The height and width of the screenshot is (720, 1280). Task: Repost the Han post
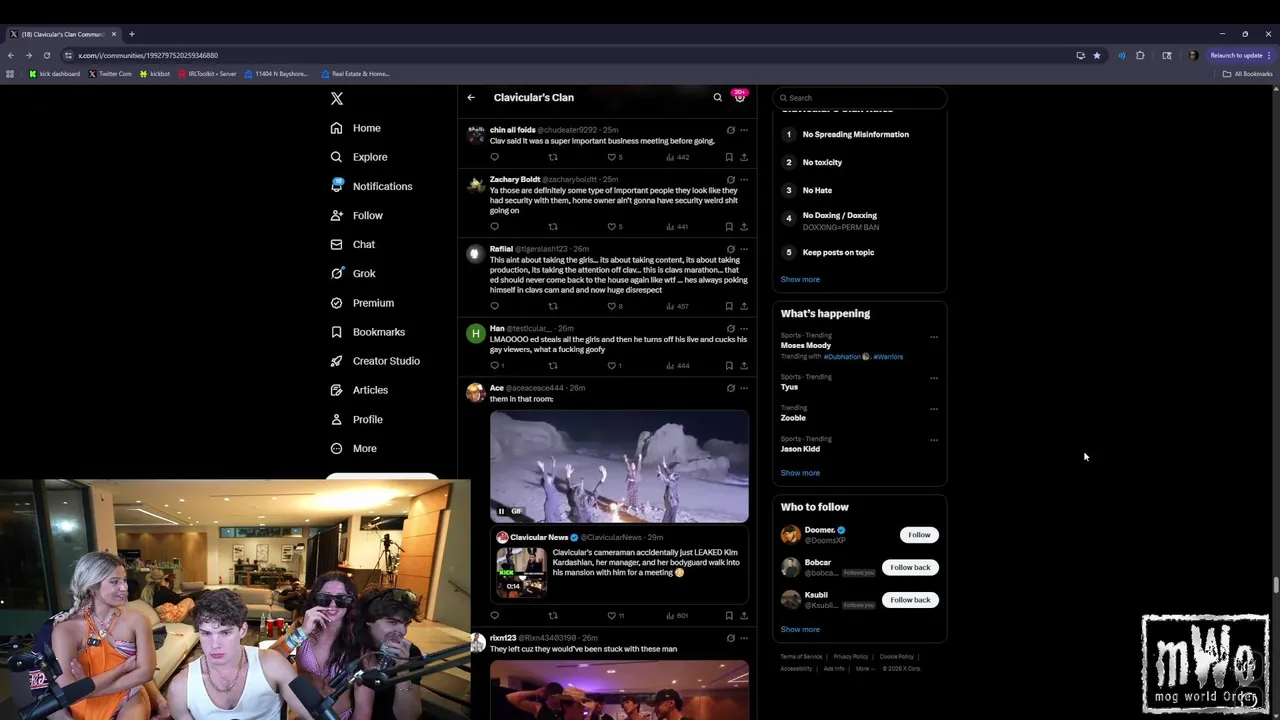coord(553,366)
